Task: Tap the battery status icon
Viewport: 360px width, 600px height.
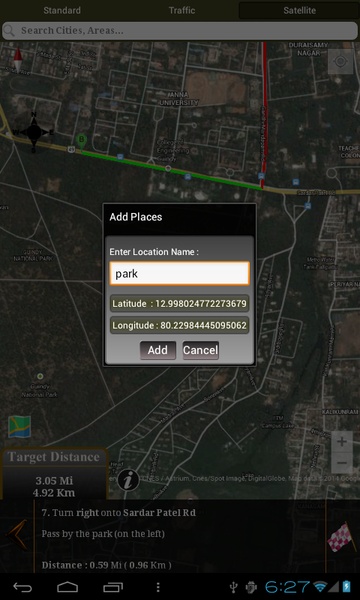Action: tap(346, 587)
